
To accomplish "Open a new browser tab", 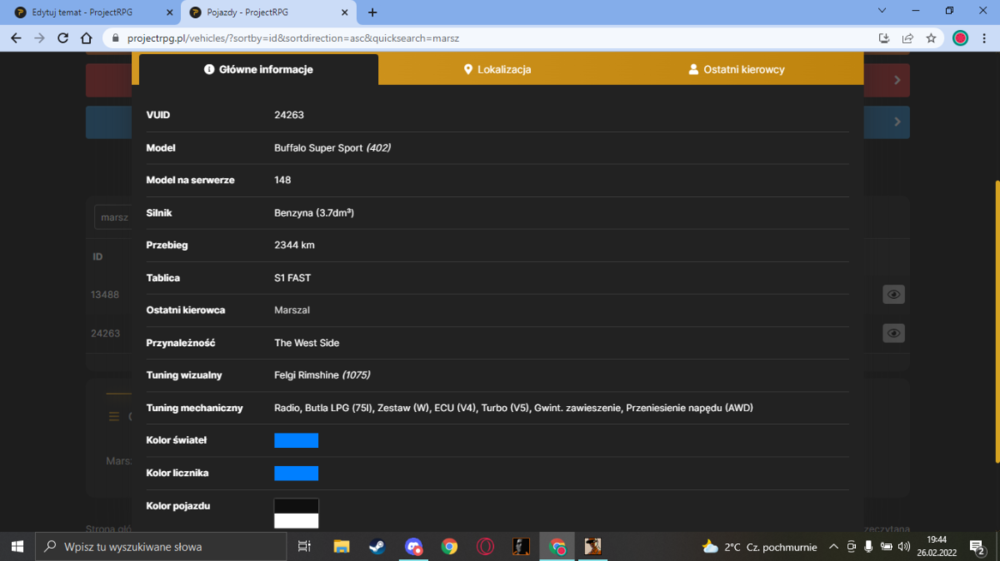I will tap(372, 12).
